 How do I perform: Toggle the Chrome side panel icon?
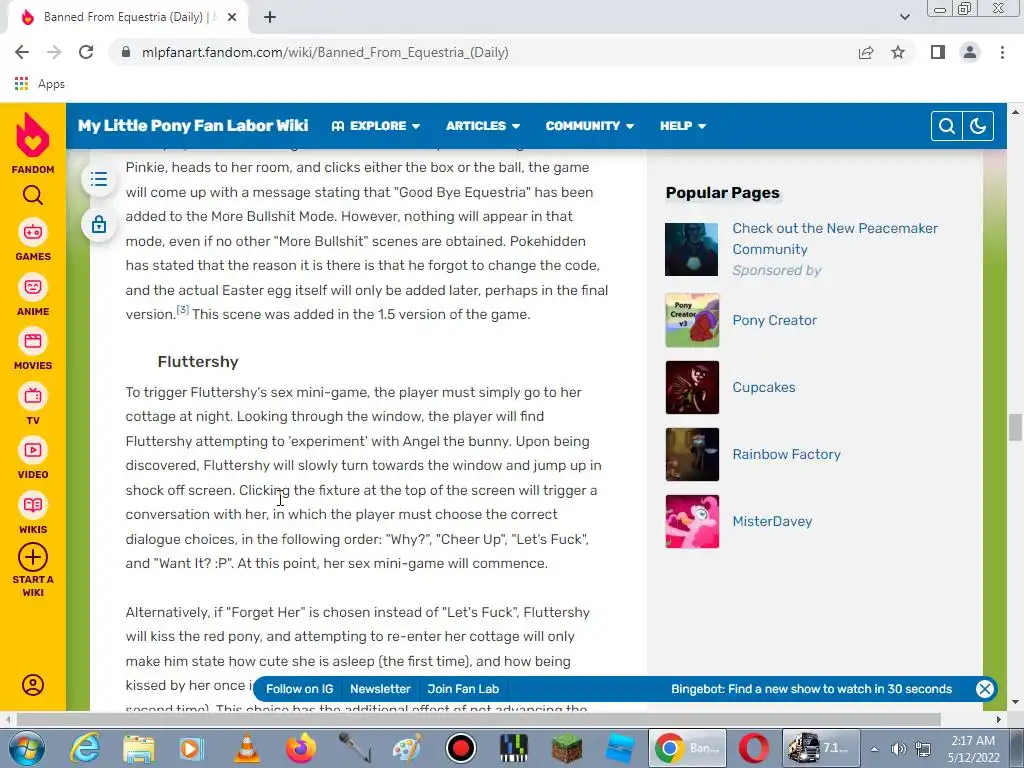click(938, 52)
